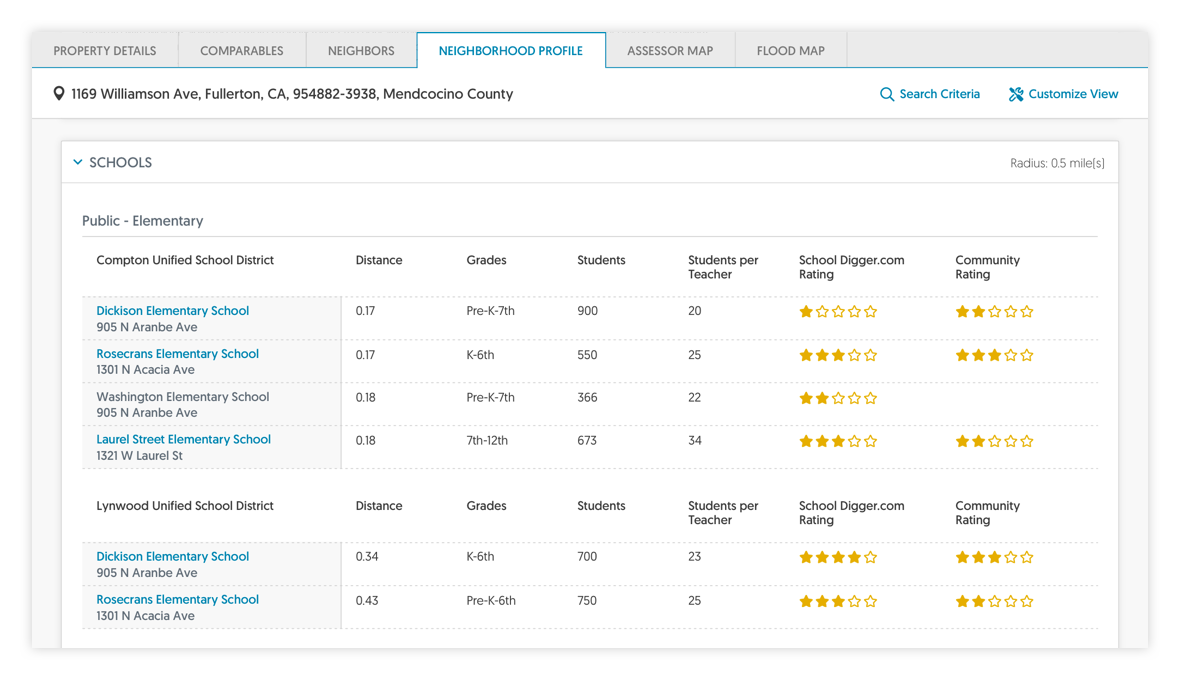Click Washington Elementary School Digger stars

click(x=838, y=398)
